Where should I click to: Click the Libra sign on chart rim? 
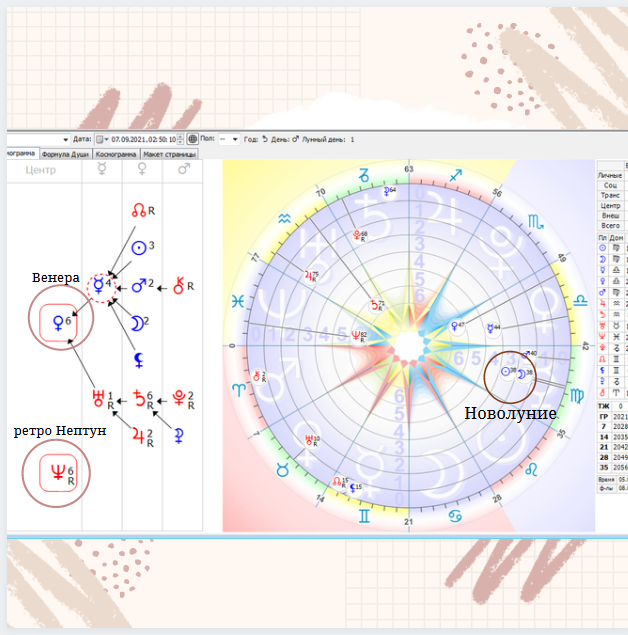pos(580,300)
